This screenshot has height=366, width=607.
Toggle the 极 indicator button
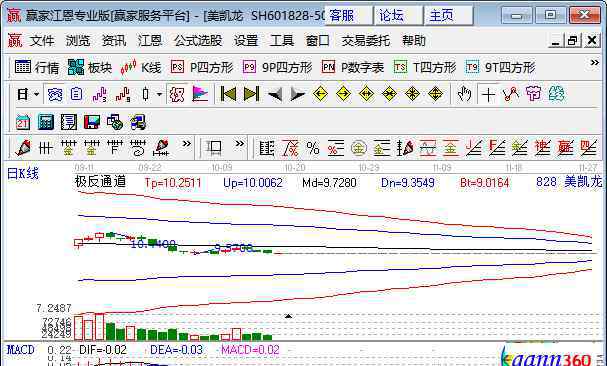click(177, 94)
